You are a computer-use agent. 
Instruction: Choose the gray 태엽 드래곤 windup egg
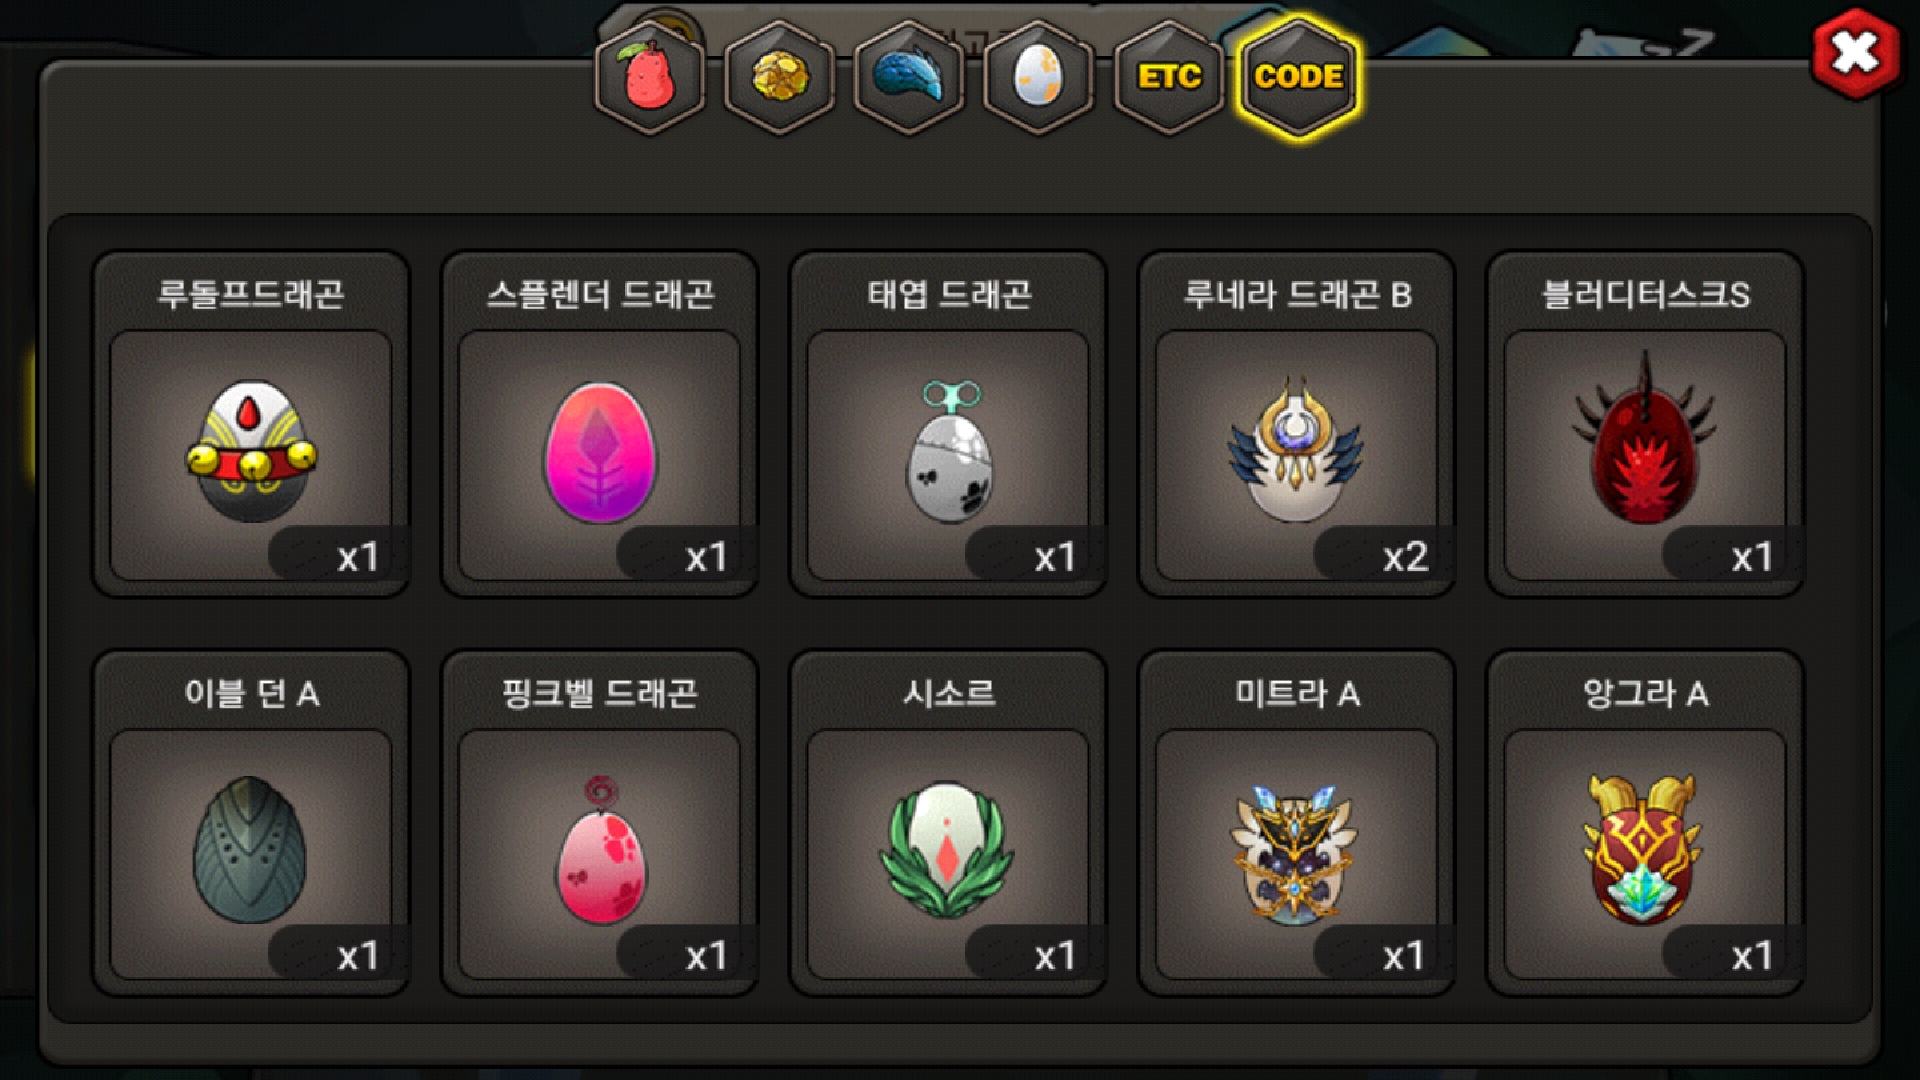(948, 454)
